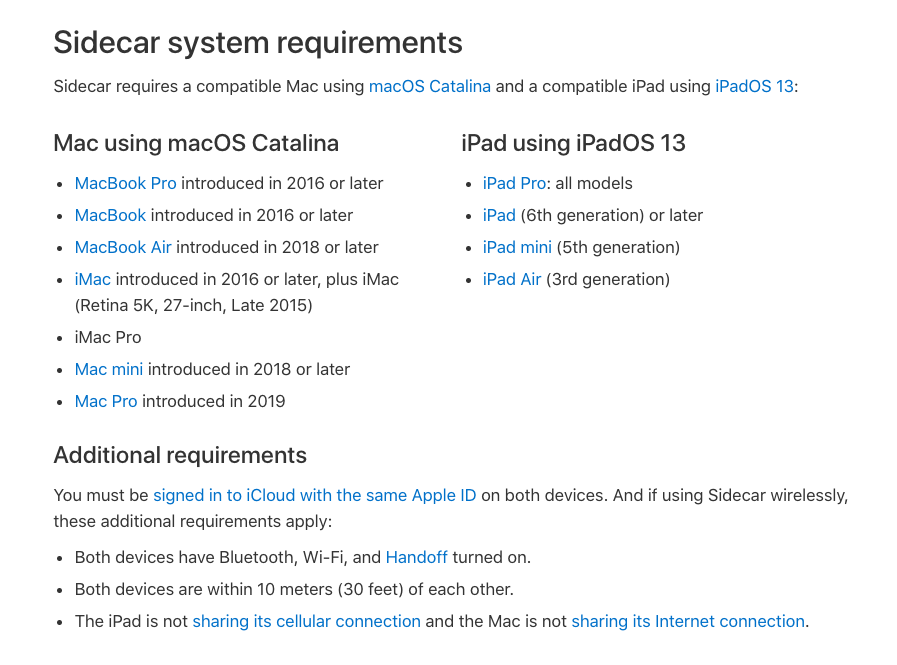Open the macOS Catalina link
The width and height of the screenshot is (897, 665).
coord(429,86)
